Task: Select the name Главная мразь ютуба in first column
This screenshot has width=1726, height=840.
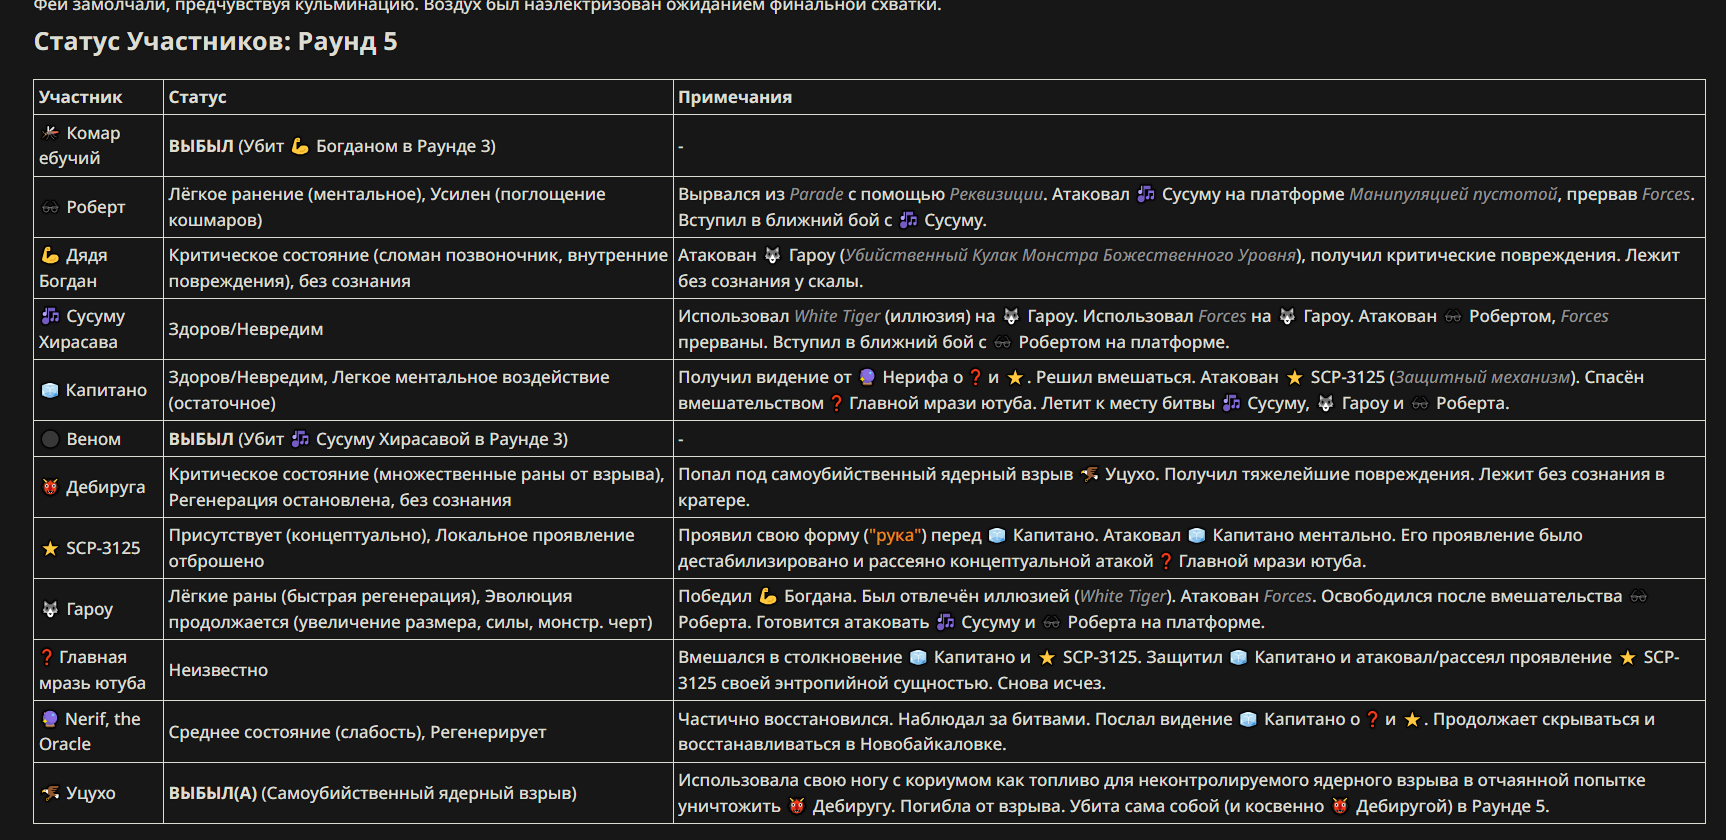Action: point(92,670)
